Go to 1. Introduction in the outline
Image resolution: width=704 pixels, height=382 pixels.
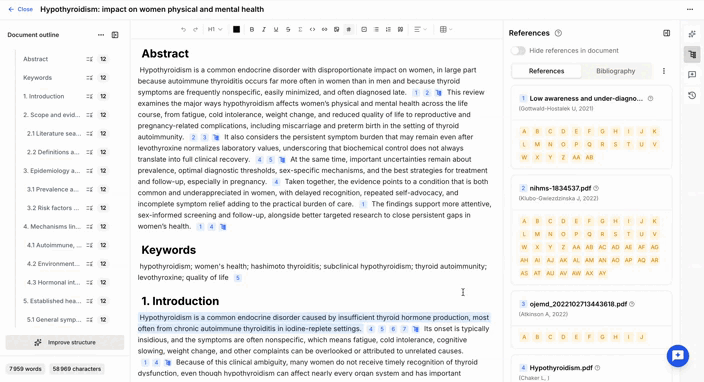tap(44, 97)
